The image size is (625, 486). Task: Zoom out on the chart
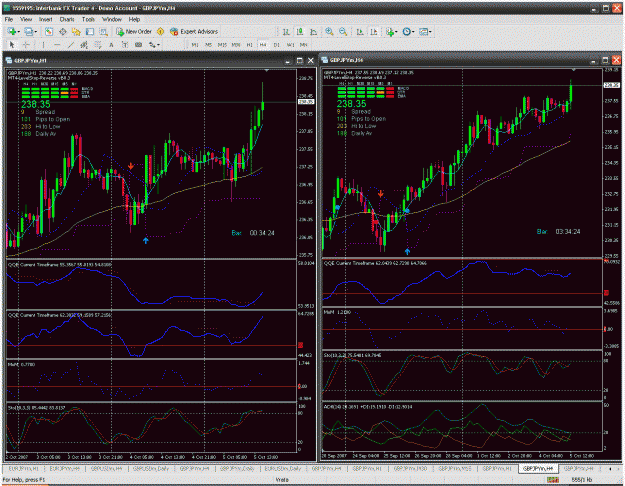[x=343, y=31]
